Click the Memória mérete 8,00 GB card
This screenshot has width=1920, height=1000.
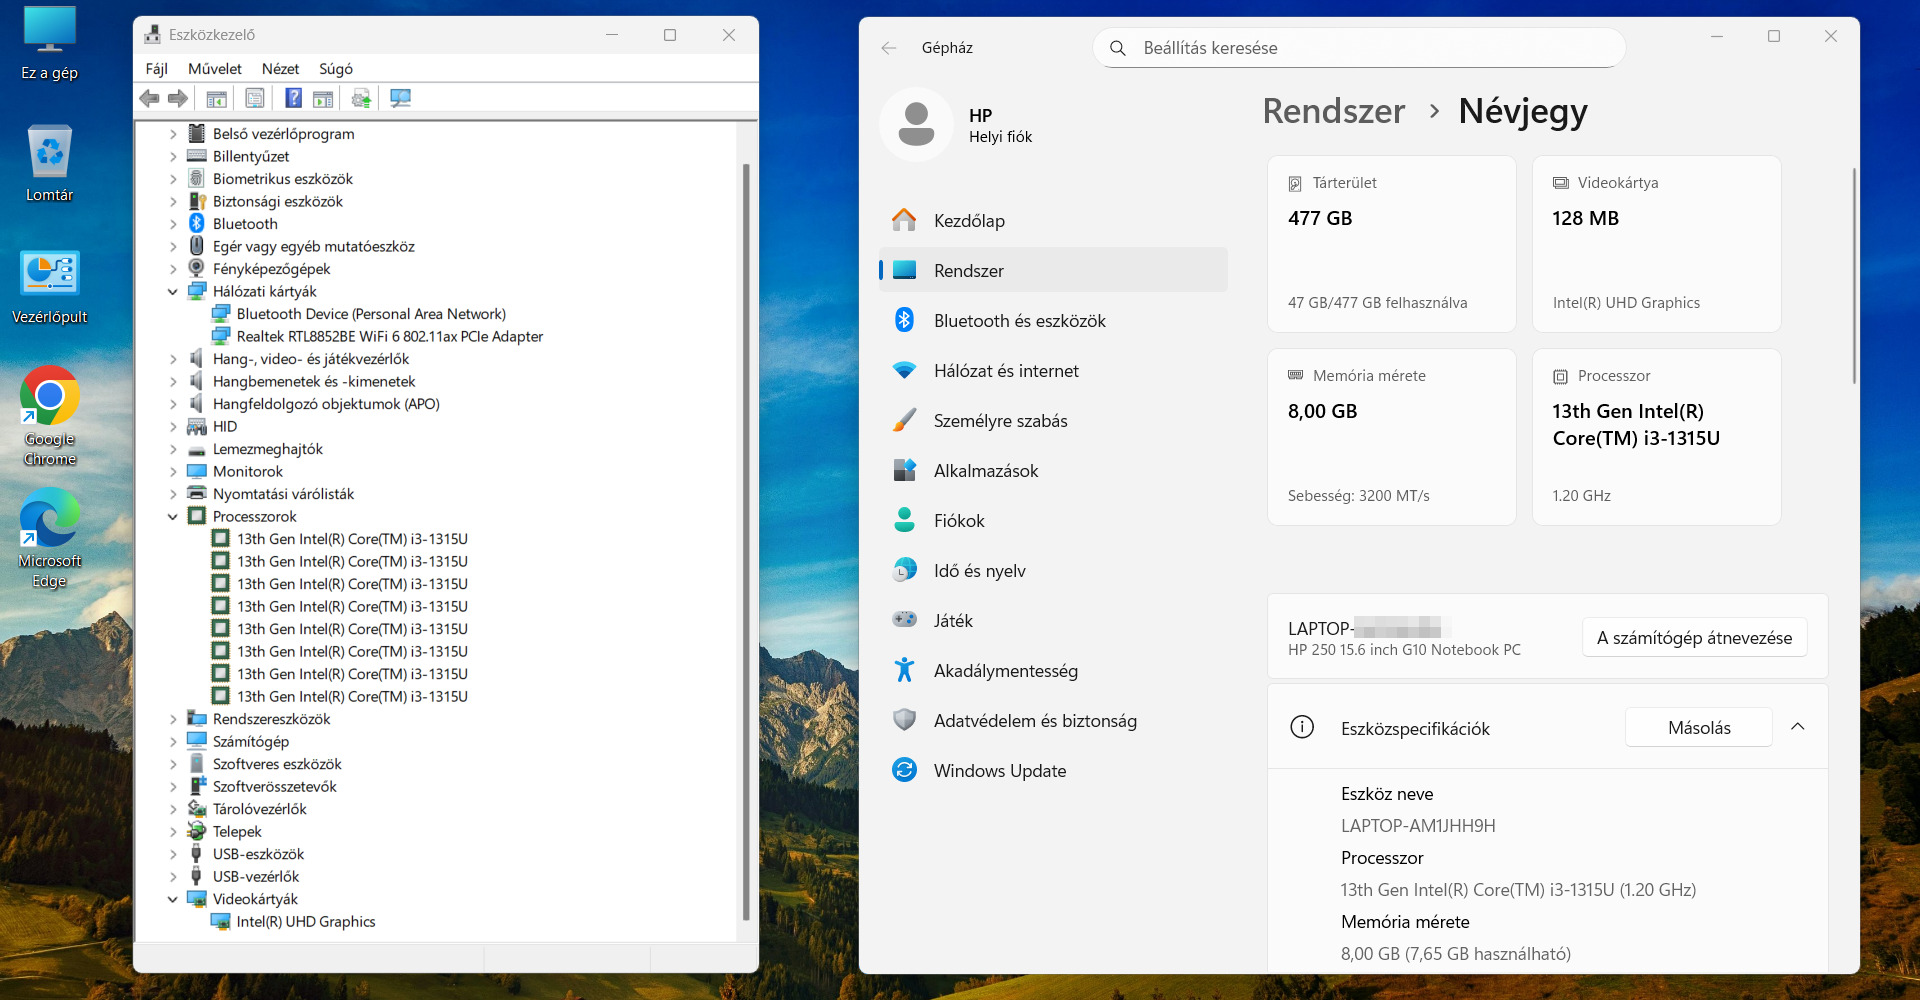(x=1392, y=437)
